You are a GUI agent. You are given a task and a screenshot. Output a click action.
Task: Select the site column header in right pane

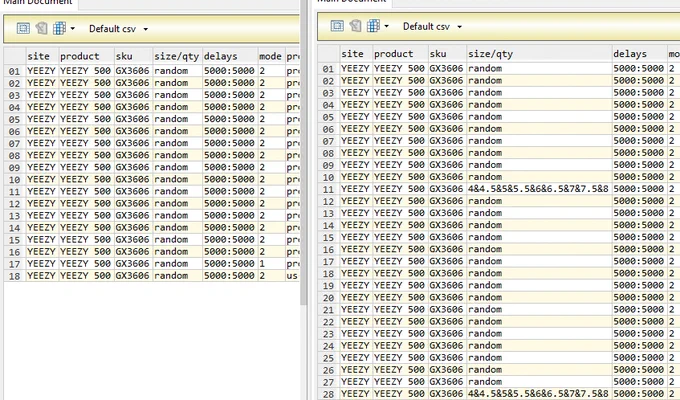pos(356,54)
